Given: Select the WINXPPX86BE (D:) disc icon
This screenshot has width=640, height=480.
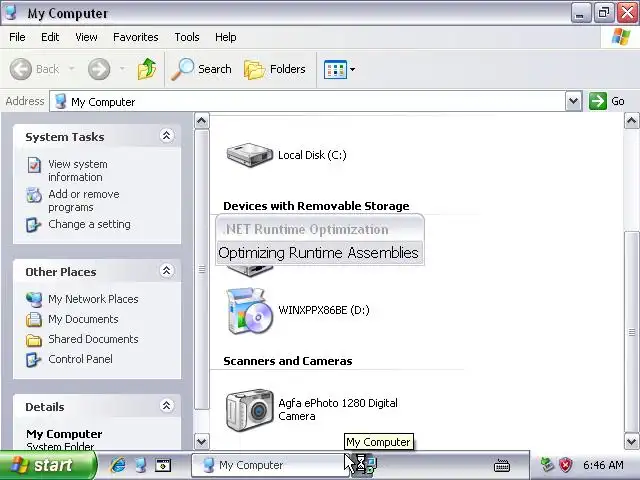Looking at the screenshot, I should [249, 310].
